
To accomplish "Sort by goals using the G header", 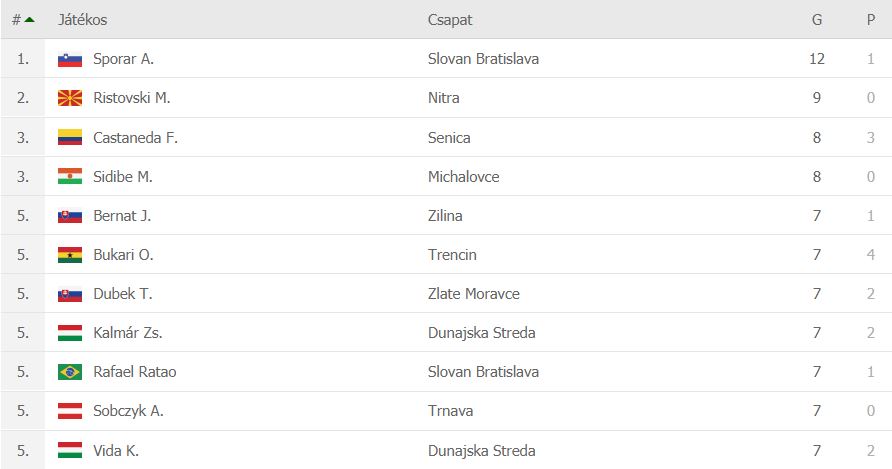I will coord(817,19).
